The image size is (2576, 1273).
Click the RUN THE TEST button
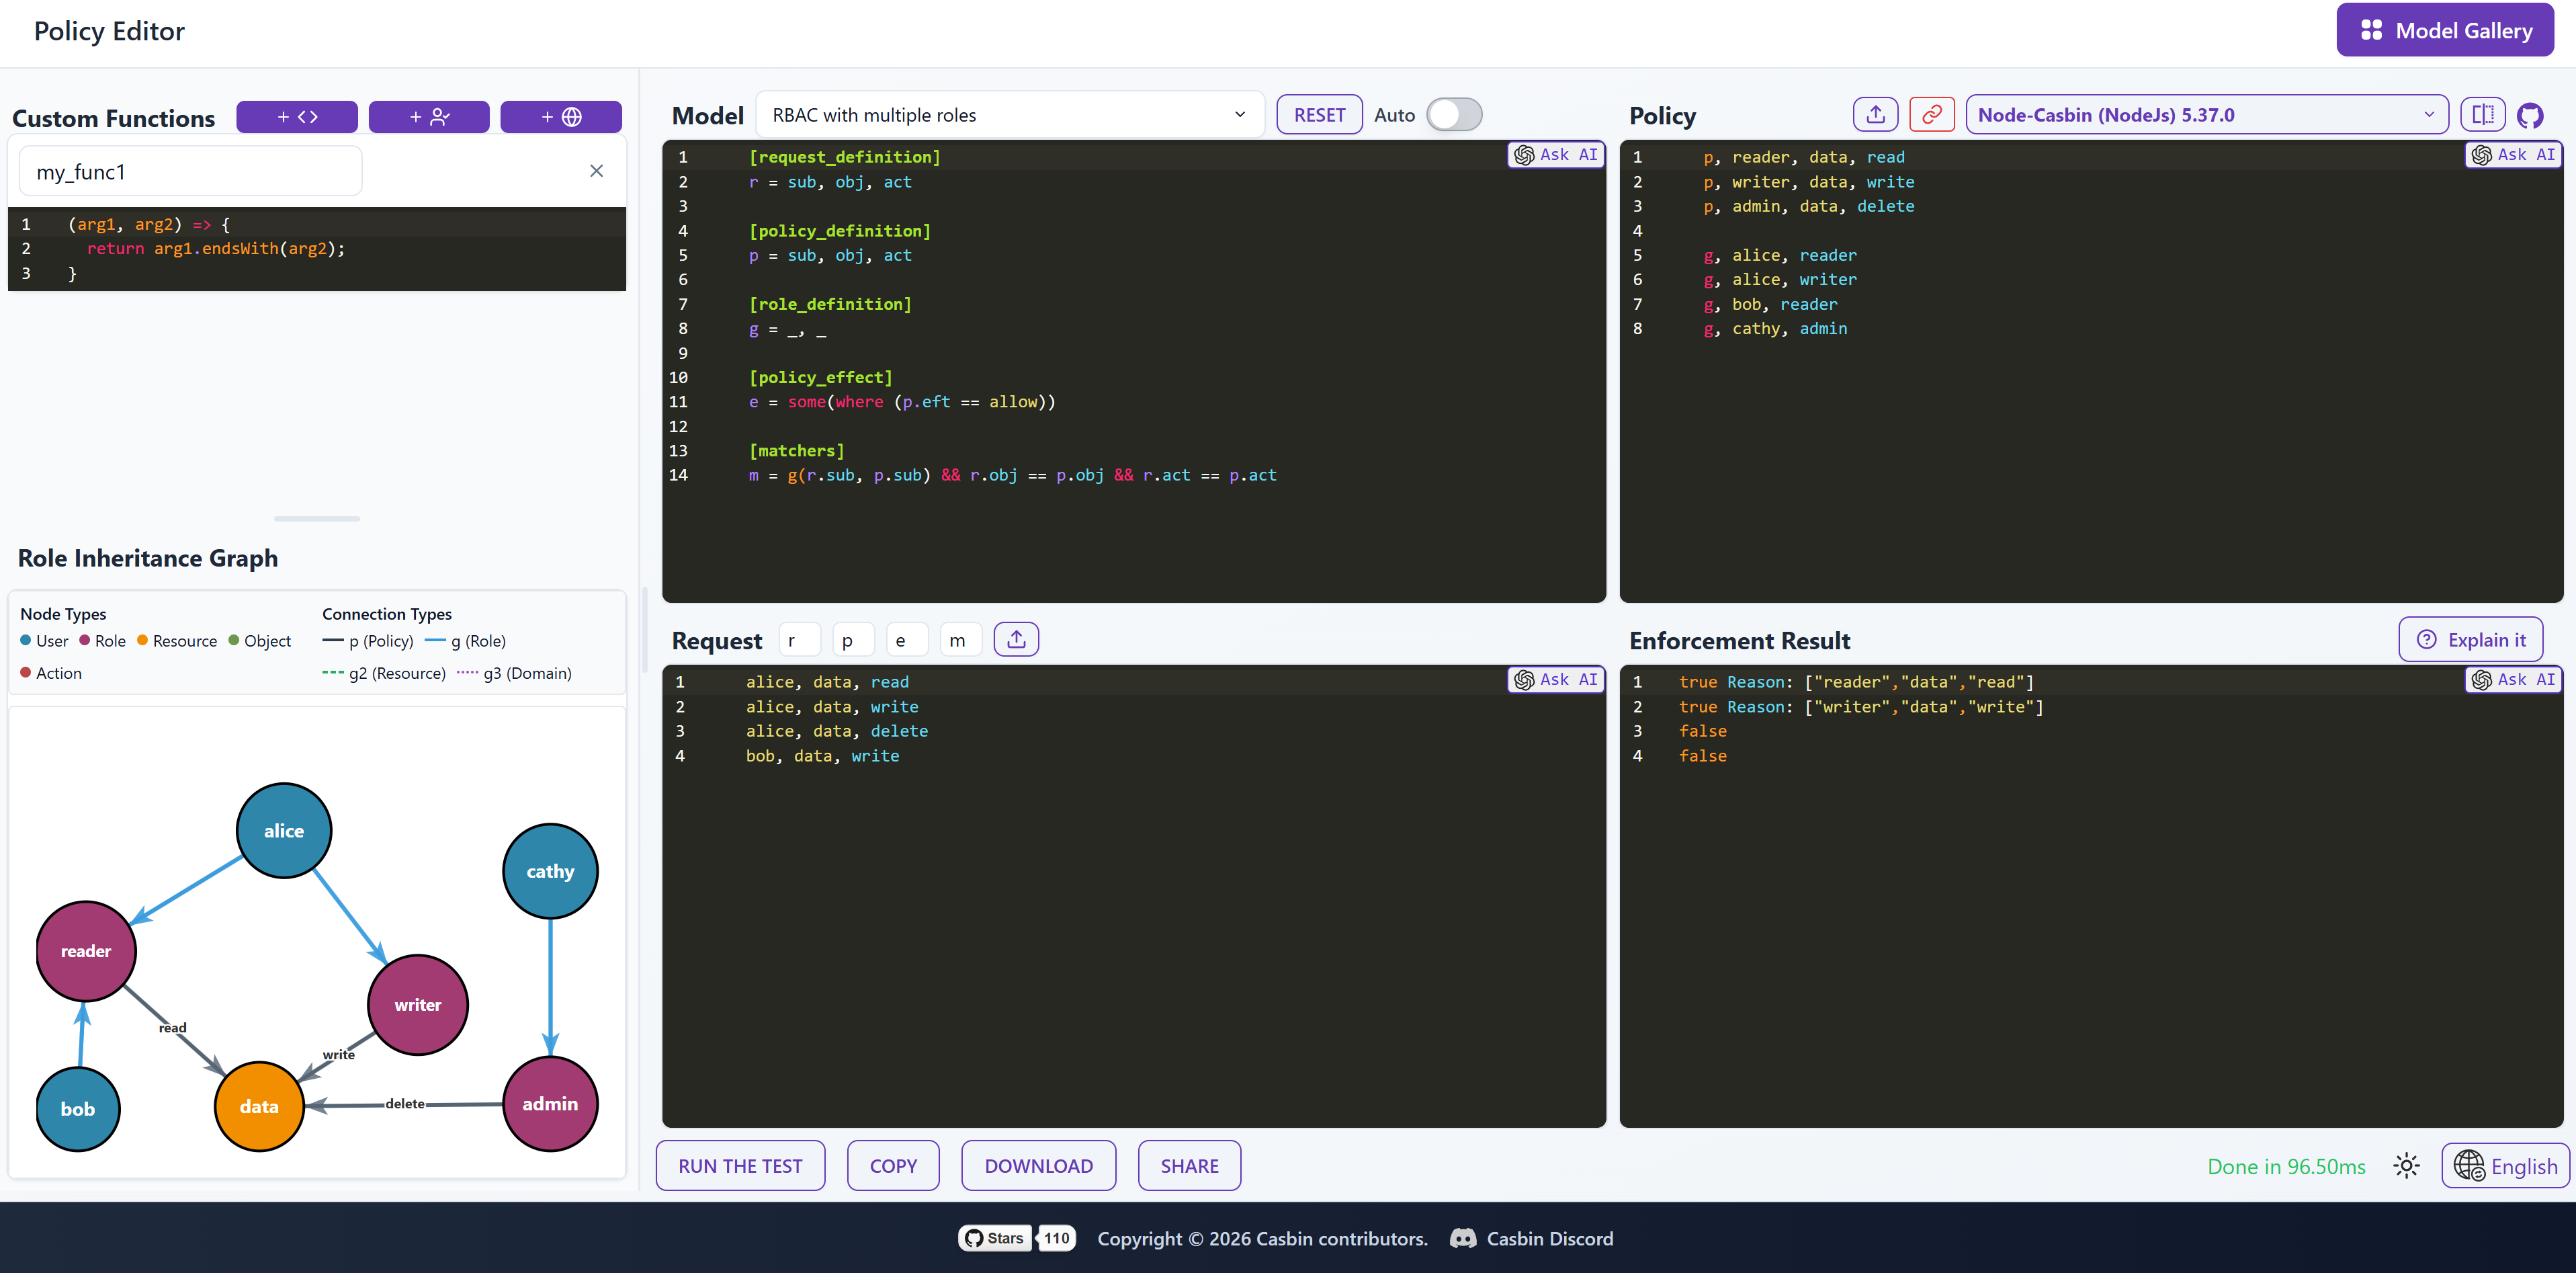pyautogui.click(x=740, y=1165)
